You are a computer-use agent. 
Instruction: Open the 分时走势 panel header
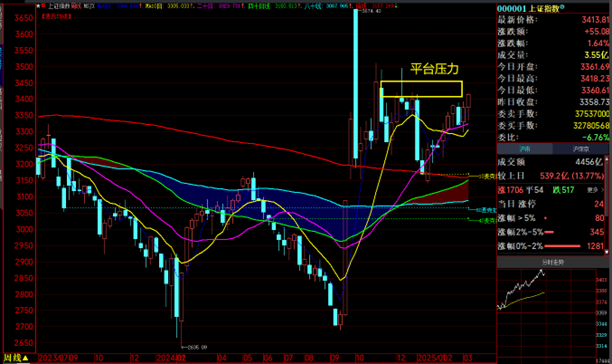553,263
